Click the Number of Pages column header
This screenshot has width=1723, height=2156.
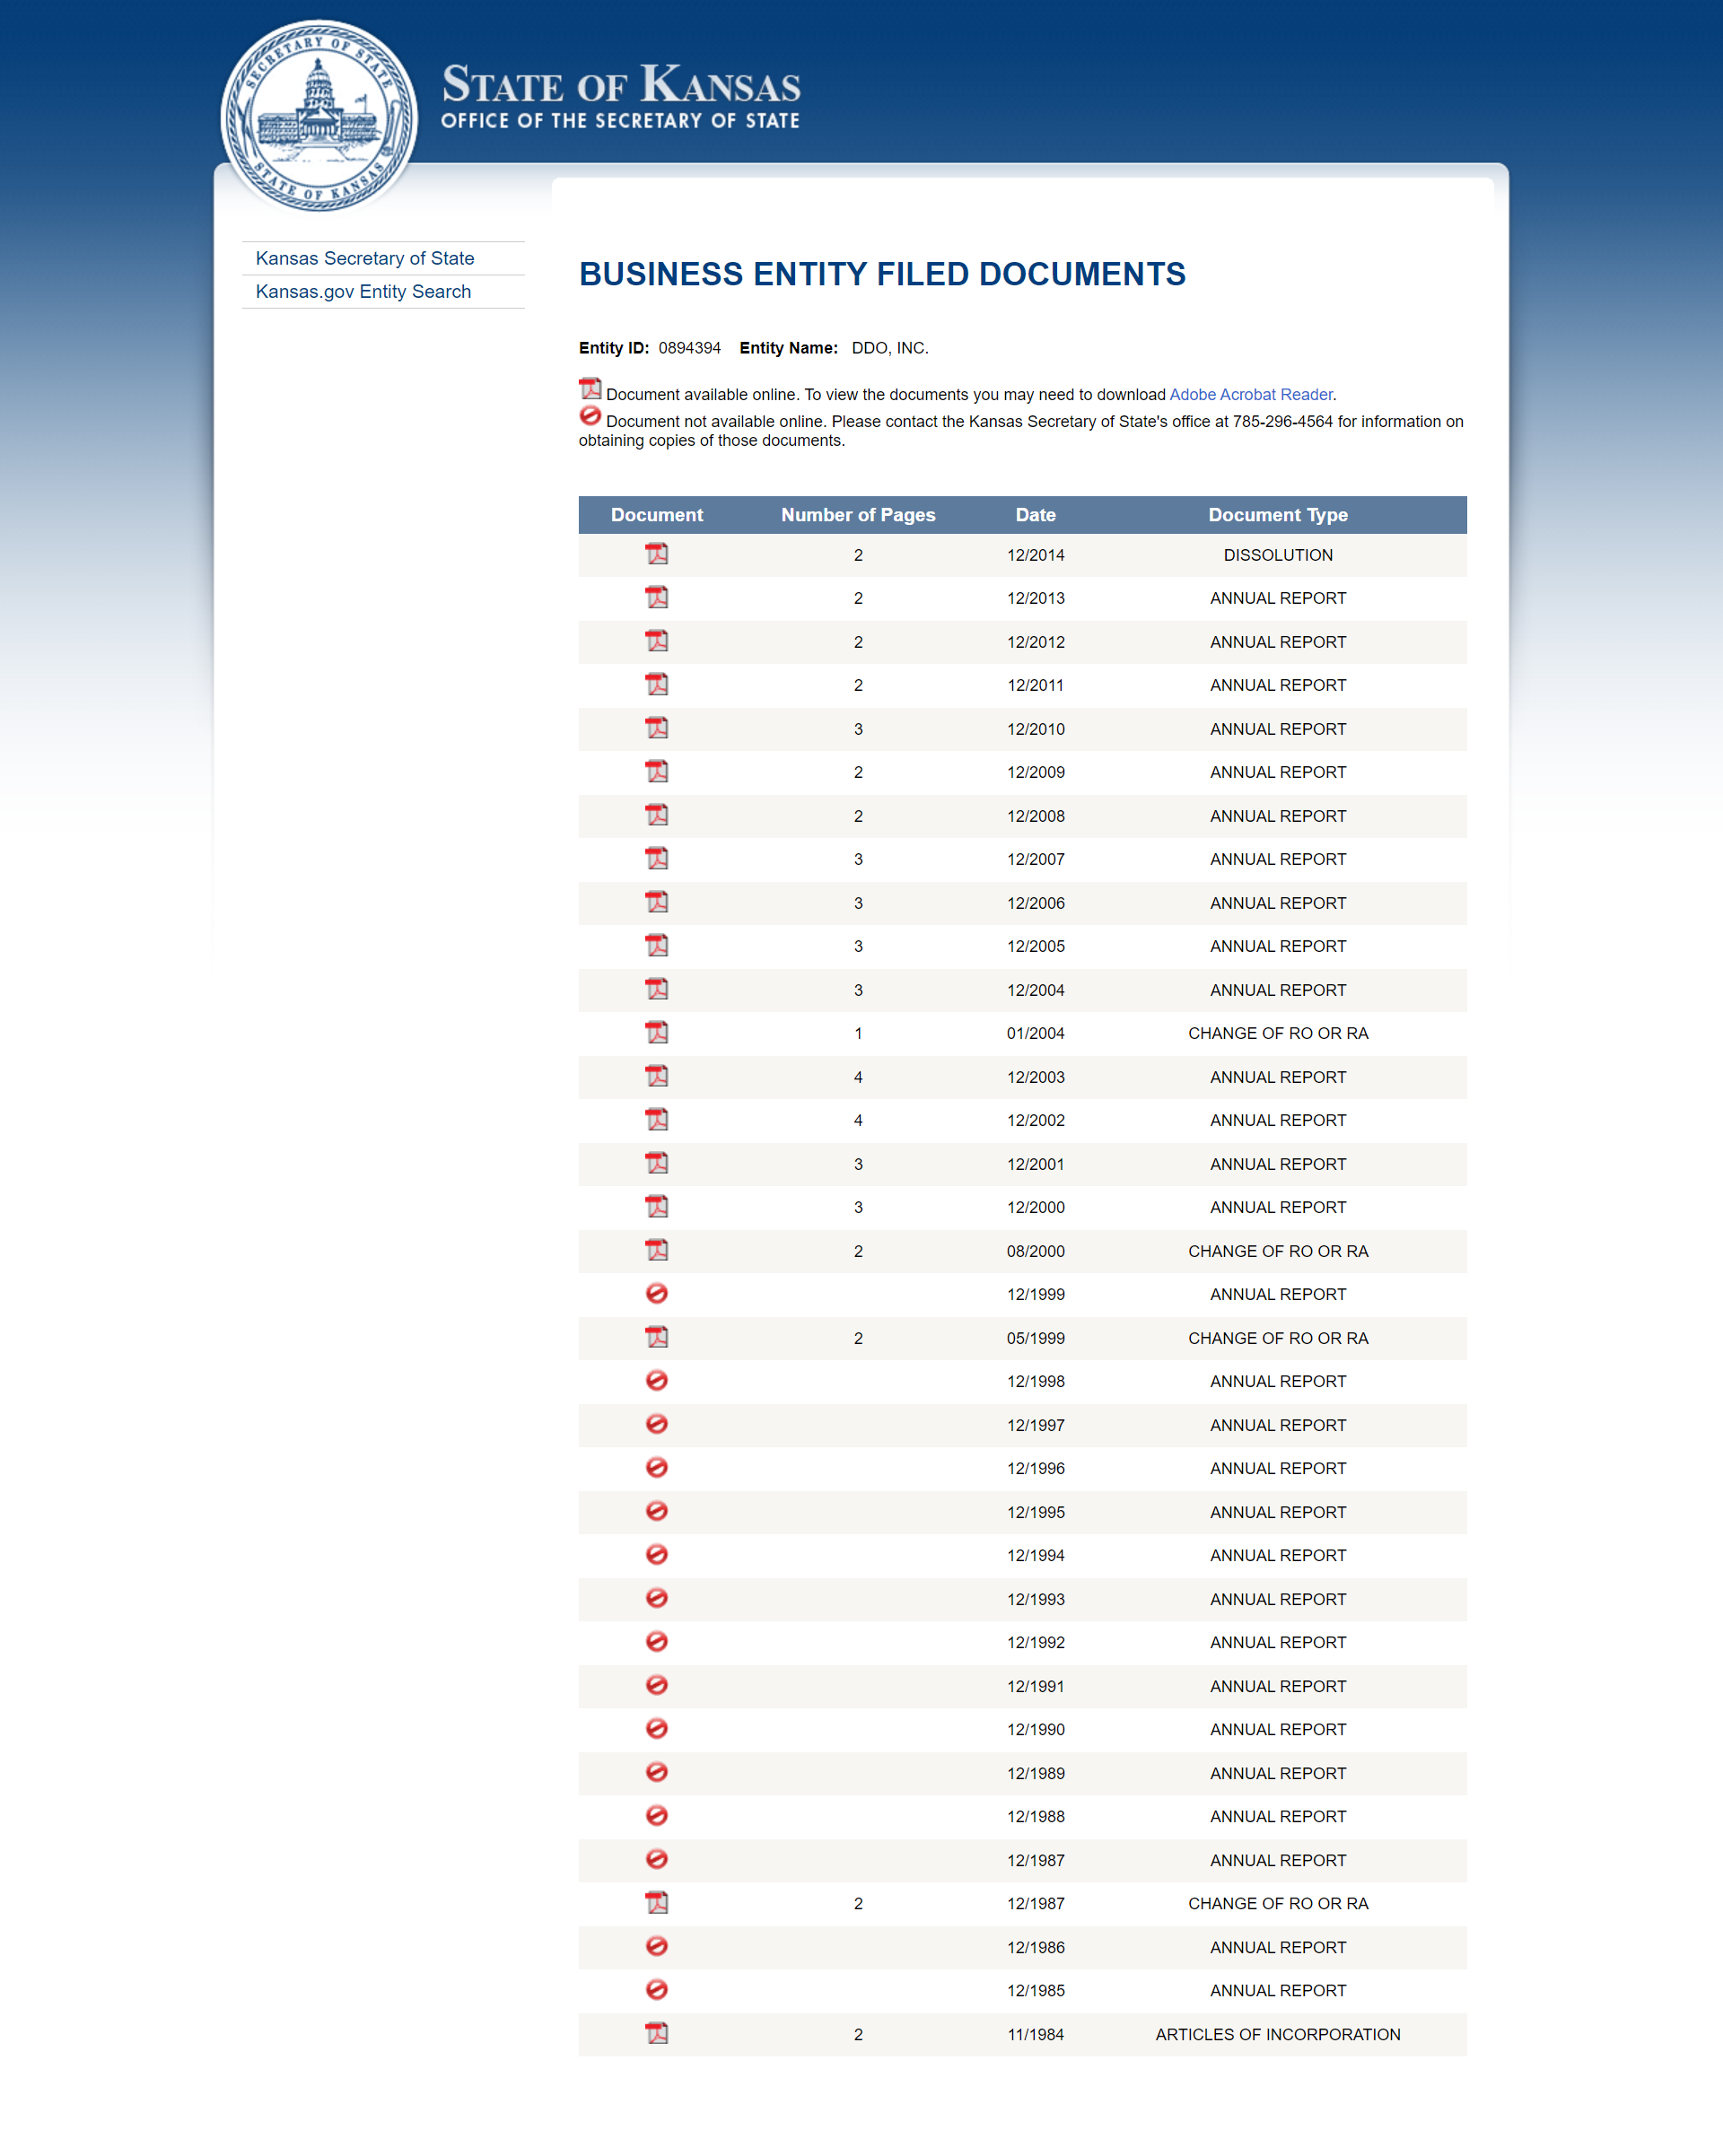pyautogui.click(x=858, y=515)
